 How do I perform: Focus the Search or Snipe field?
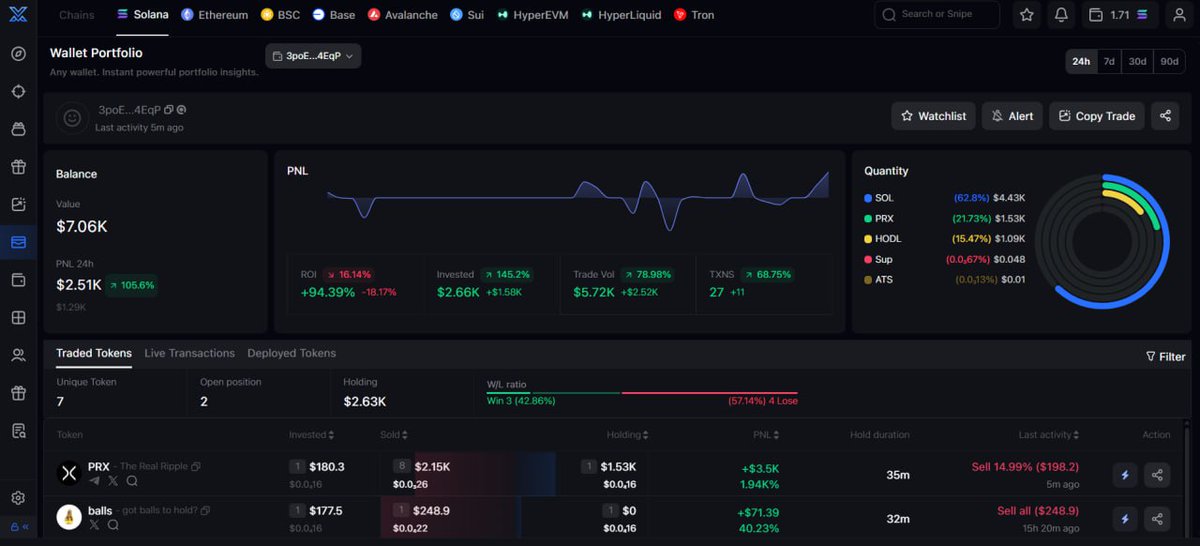click(937, 15)
